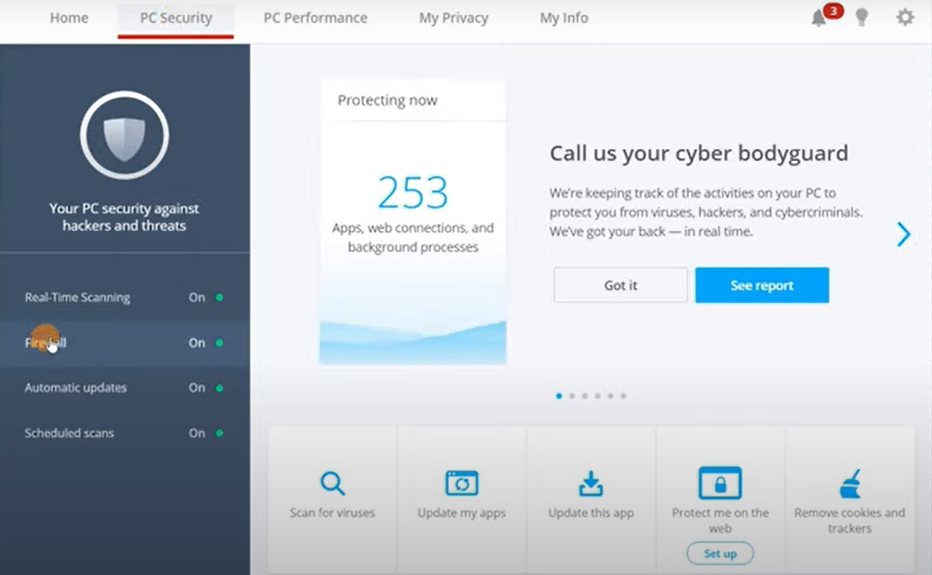The image size is (932, 575).
Task: Open the My Privacy tab
Action: click(454, 18)
